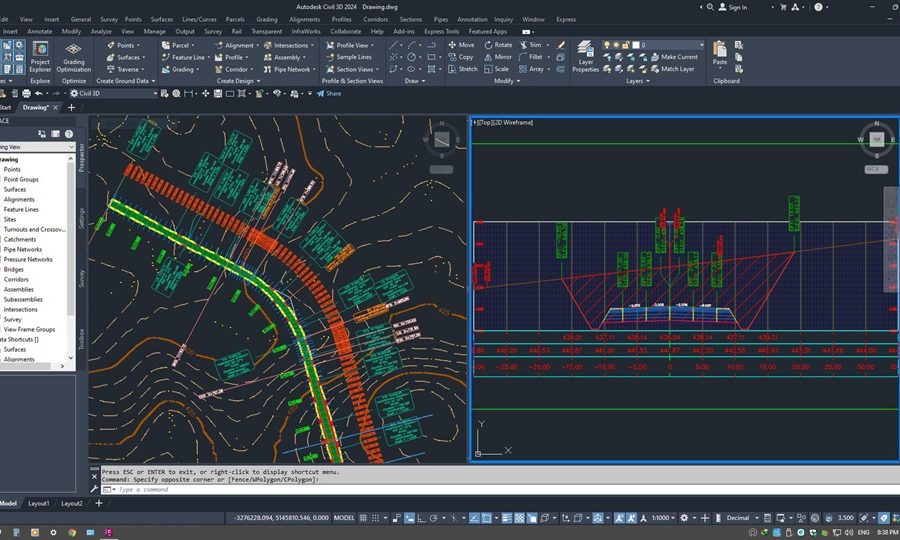Toggle MODEL space button in status bar
The height and width of the screenshot is (540, 900).
(x=343, y=518)
